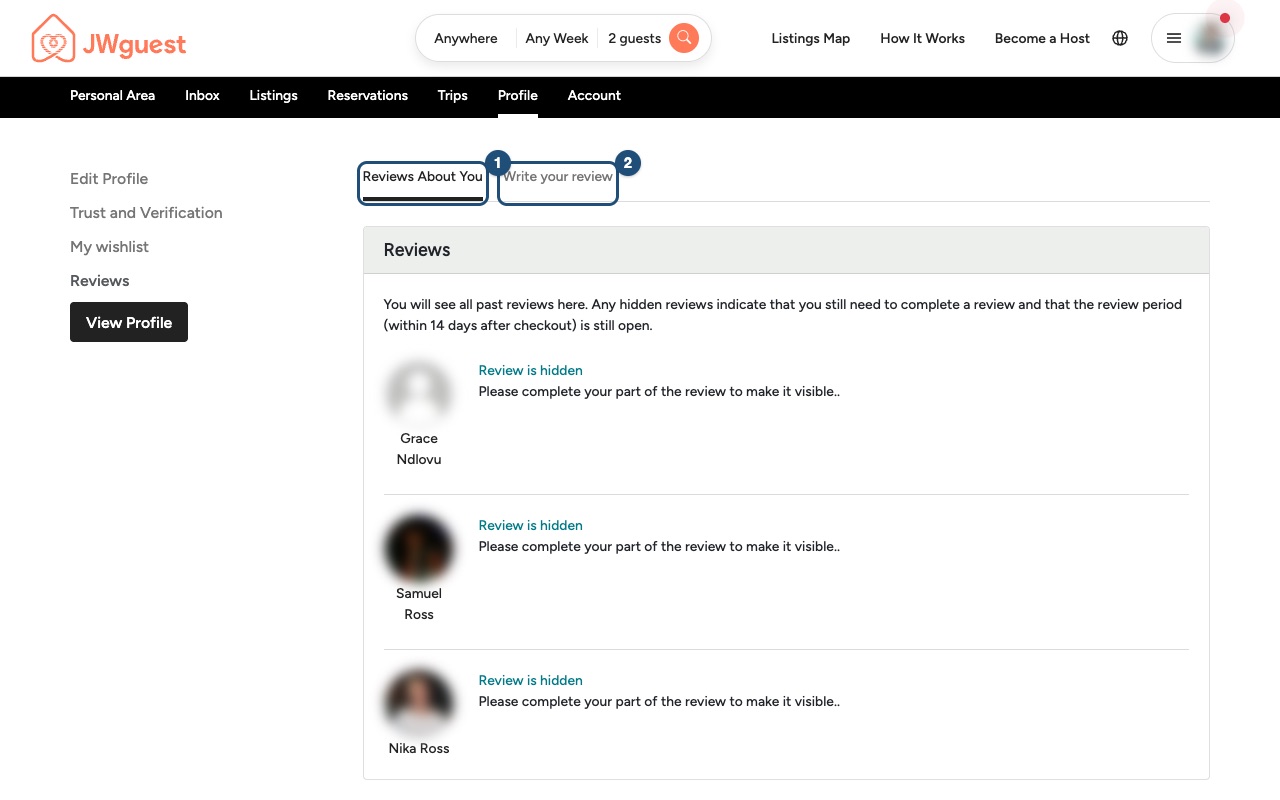Change guest count 2 guests
The height and width of the screenshot is (800, 1280).
coord(634,38)
